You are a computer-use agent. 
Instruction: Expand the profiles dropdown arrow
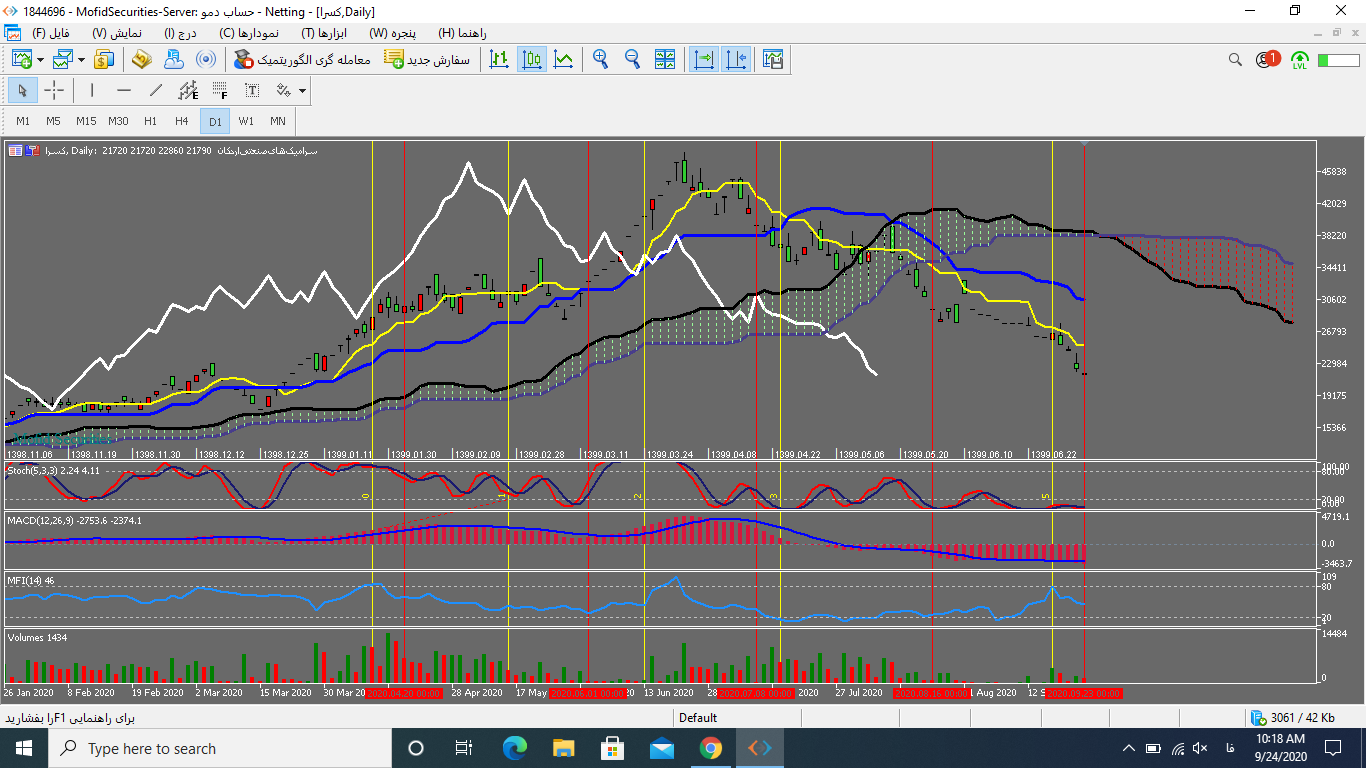click(80, 60)
